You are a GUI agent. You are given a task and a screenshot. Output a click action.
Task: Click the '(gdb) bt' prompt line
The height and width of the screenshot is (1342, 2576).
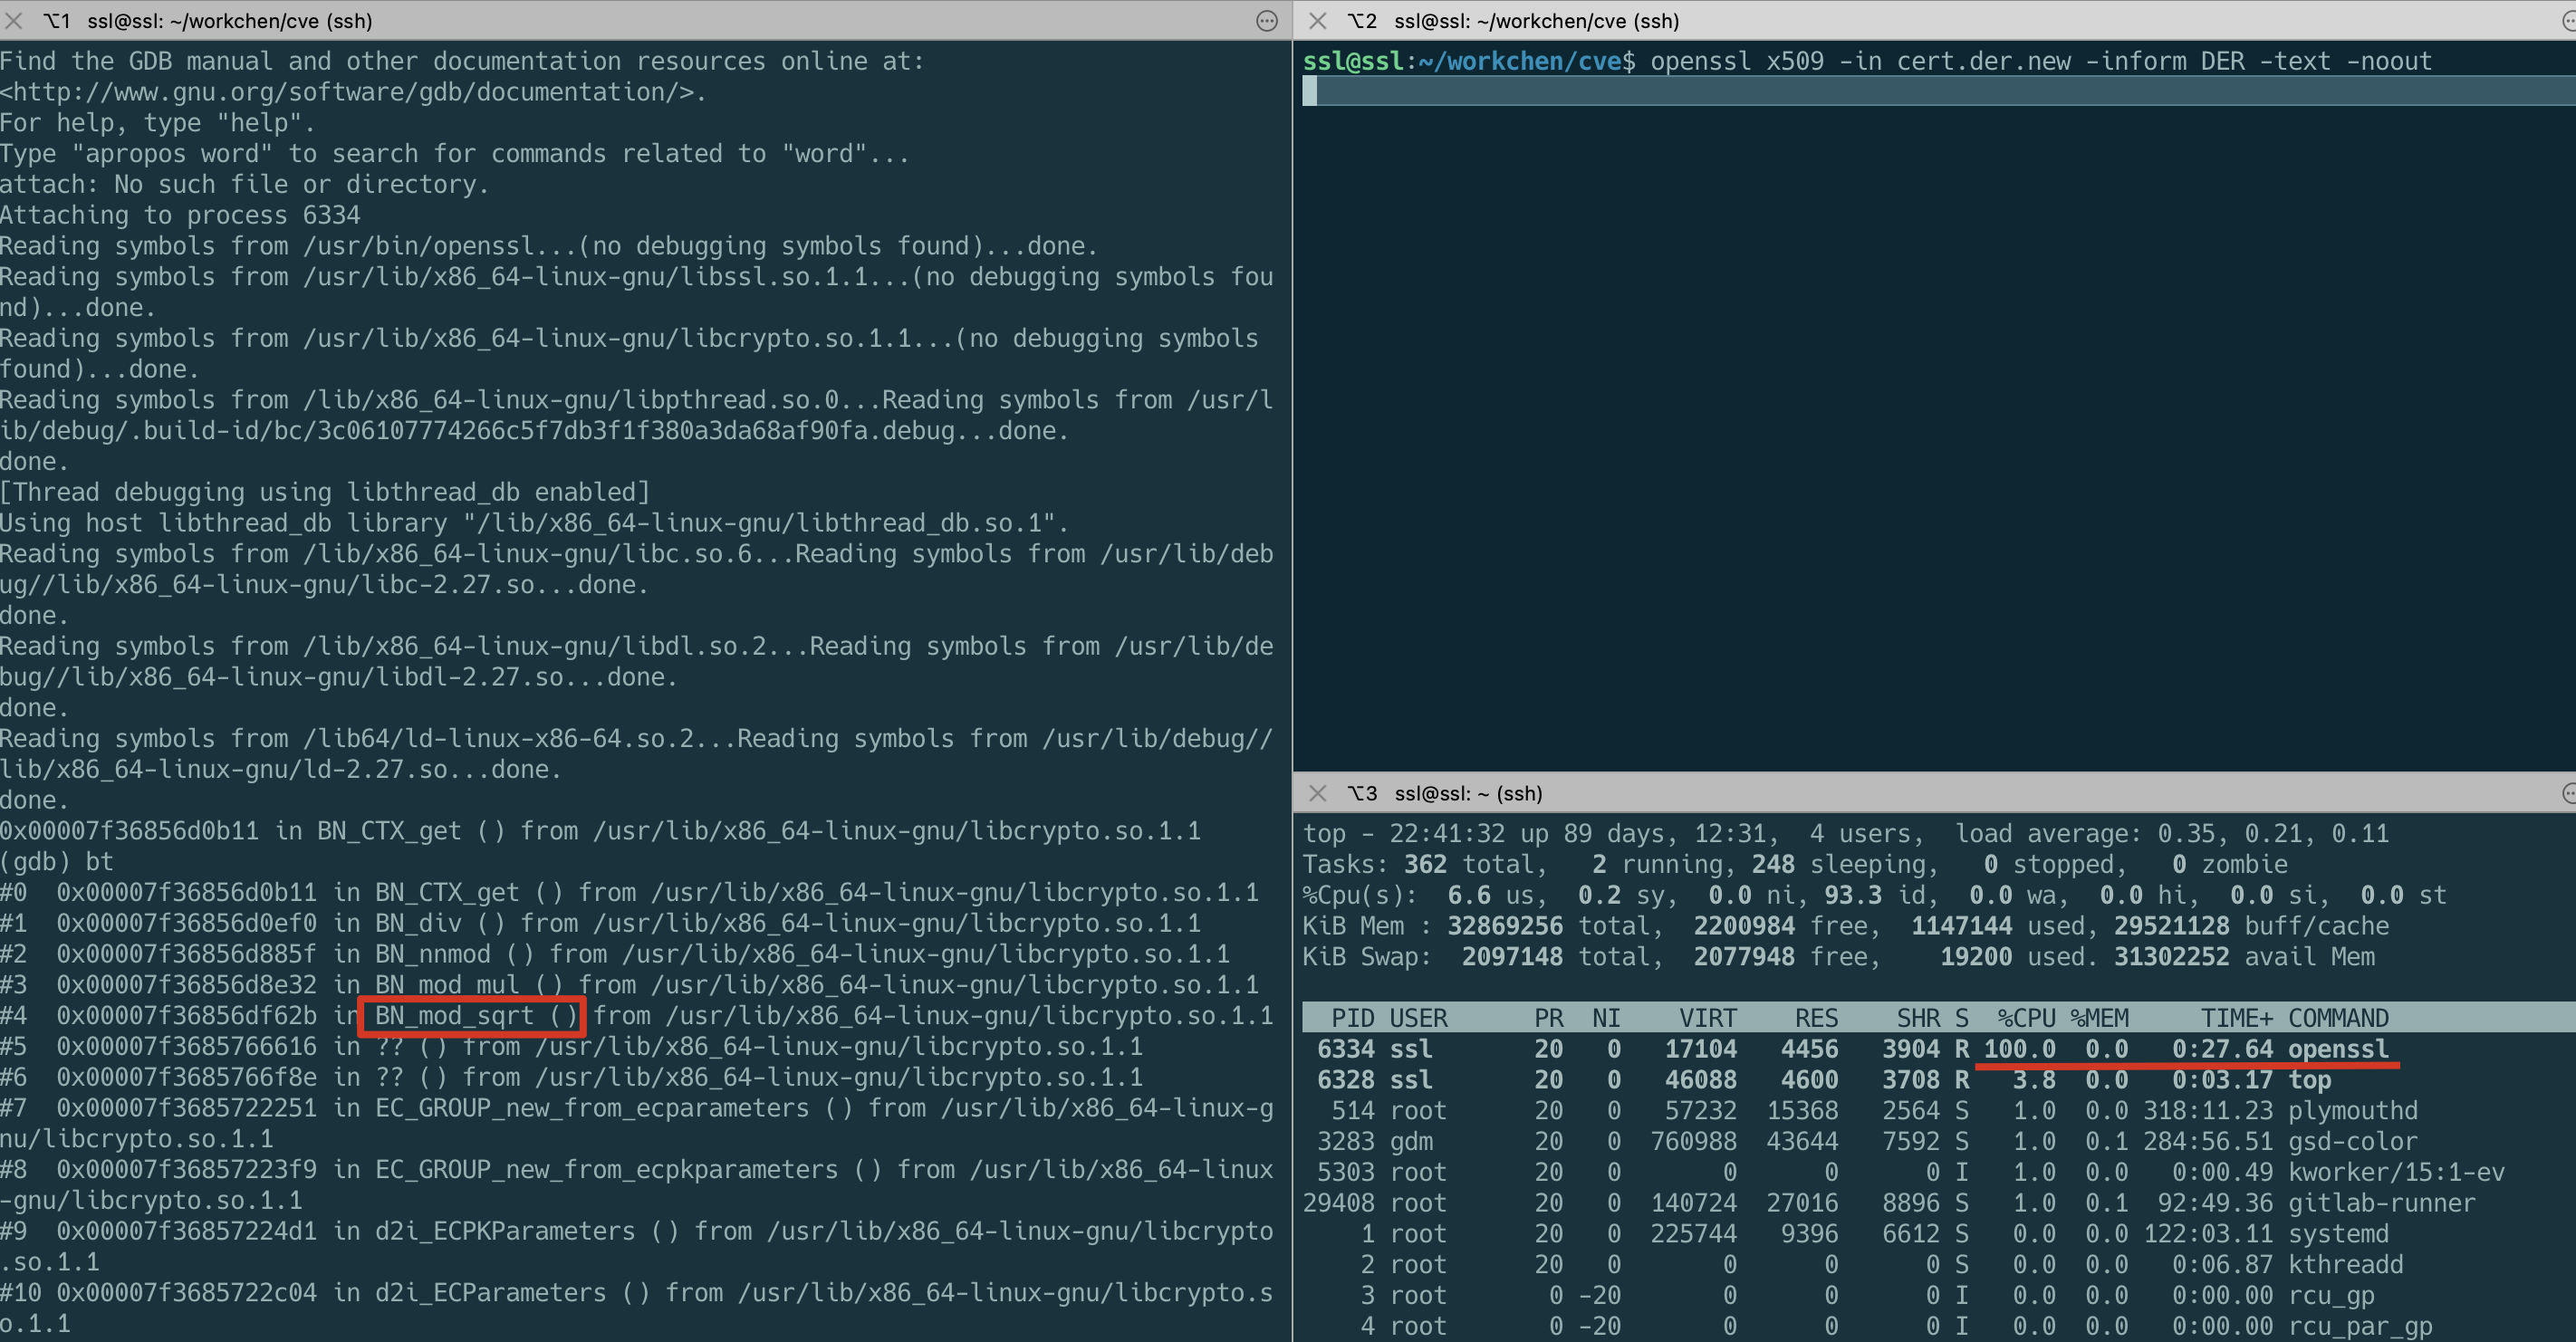pyautogui.click(x=57, y=862)
